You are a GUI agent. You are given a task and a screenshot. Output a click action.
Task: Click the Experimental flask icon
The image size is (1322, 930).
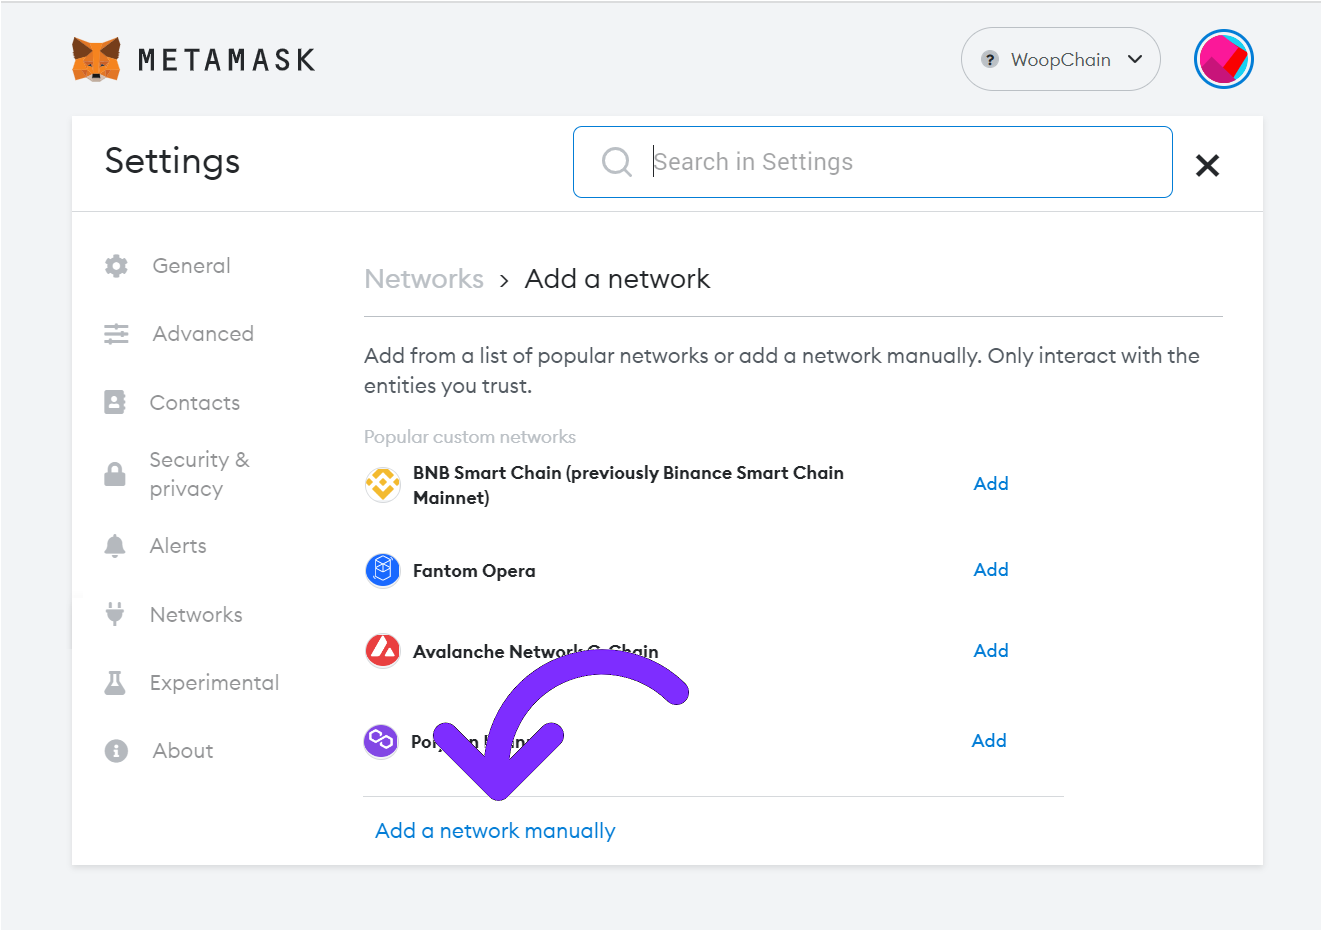tap(115, 683)
